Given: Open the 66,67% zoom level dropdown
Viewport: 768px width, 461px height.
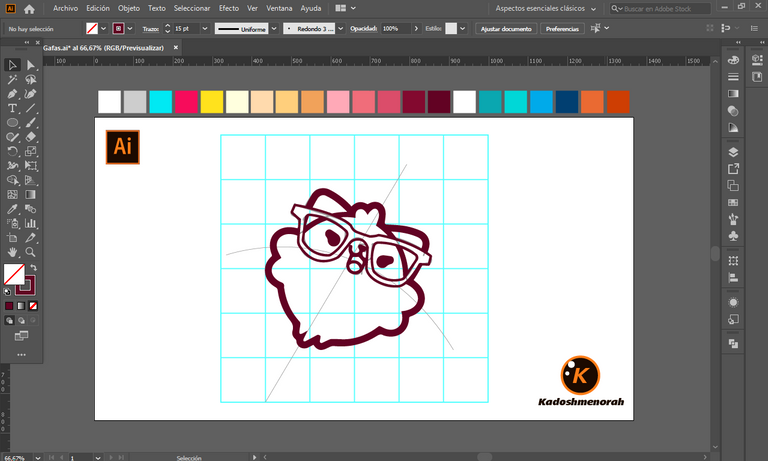Looking at the screenshot, I should [x=38, y=458].
